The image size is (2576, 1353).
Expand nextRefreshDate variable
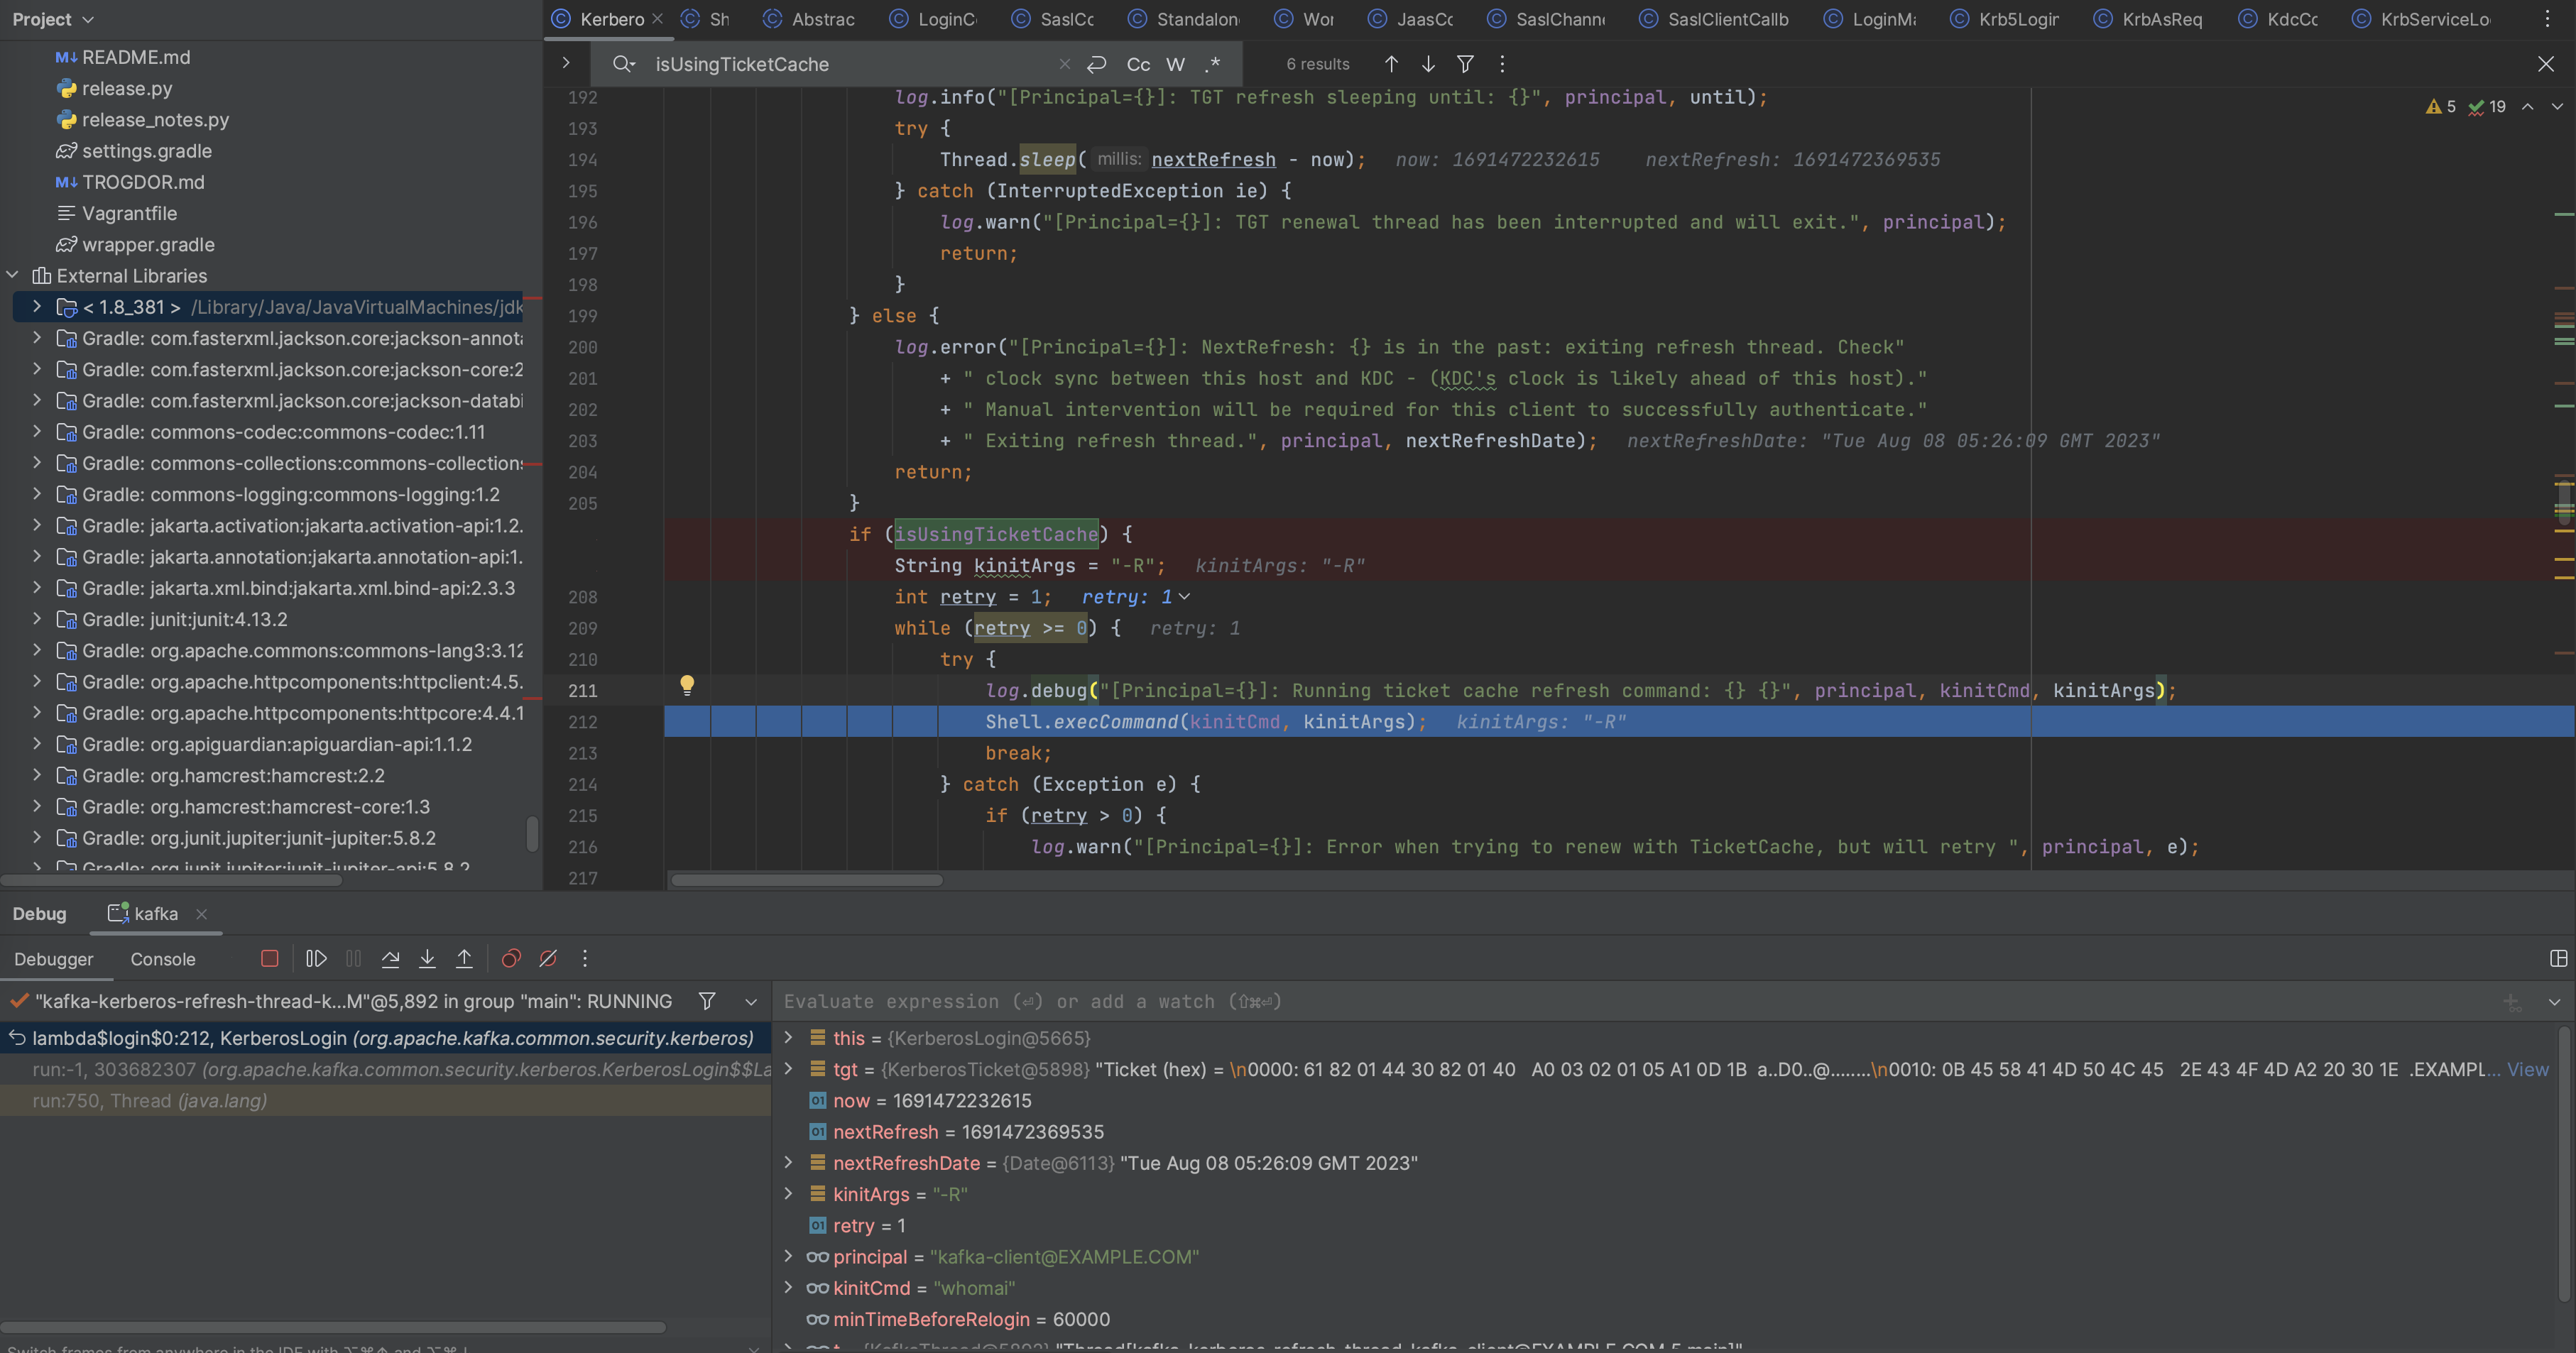coord(788,1162)
